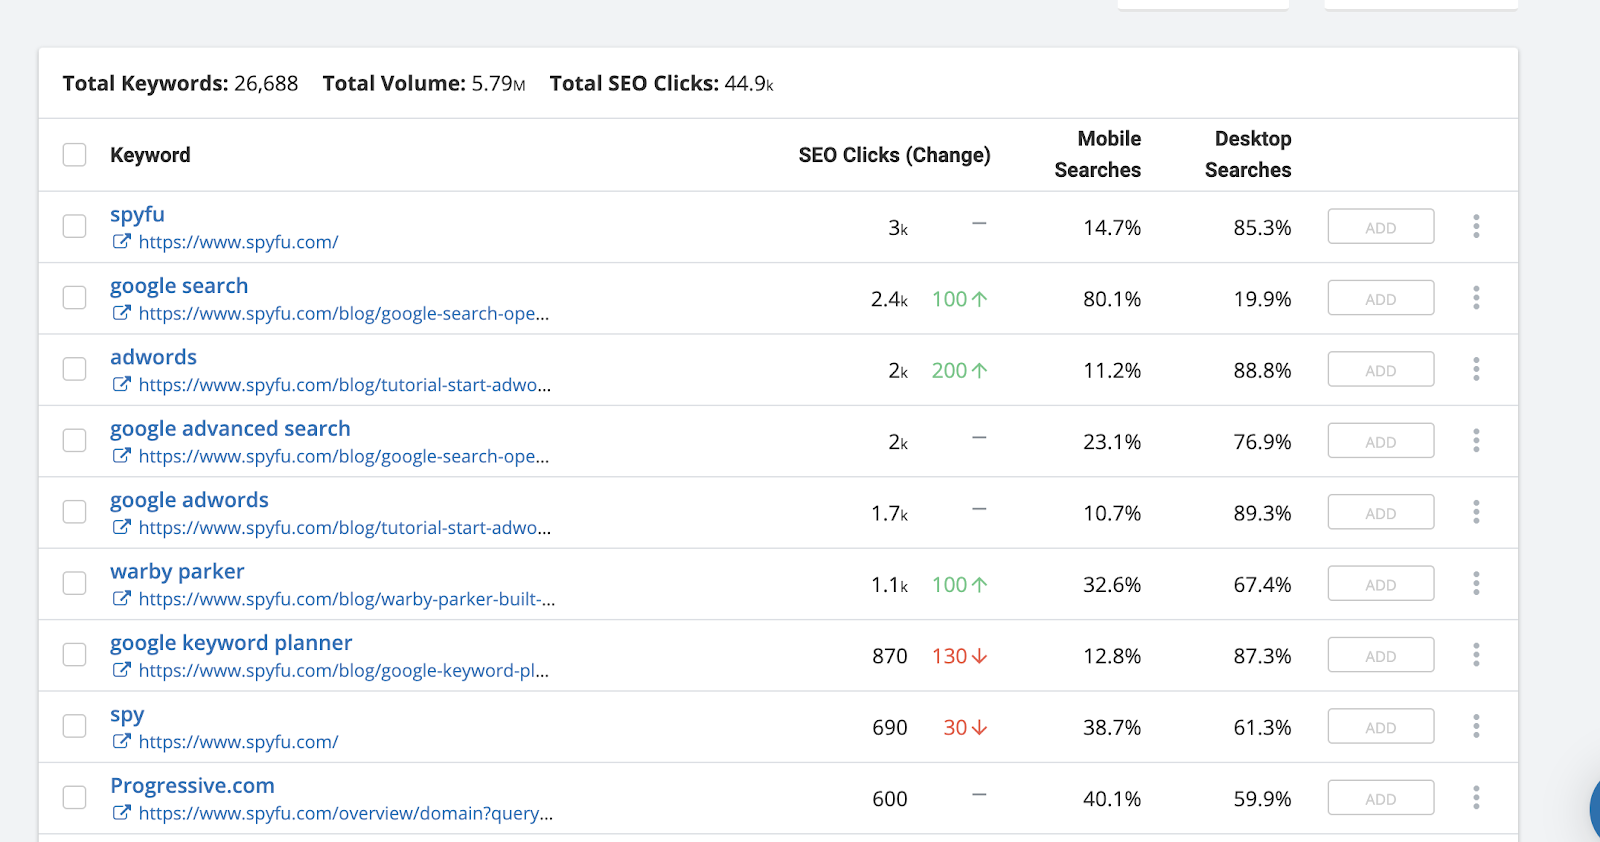Open the google keyword planner keyword link
The height and width of the screenshot is (842, 1600).
pyautogui.click(x=231, y=643)
